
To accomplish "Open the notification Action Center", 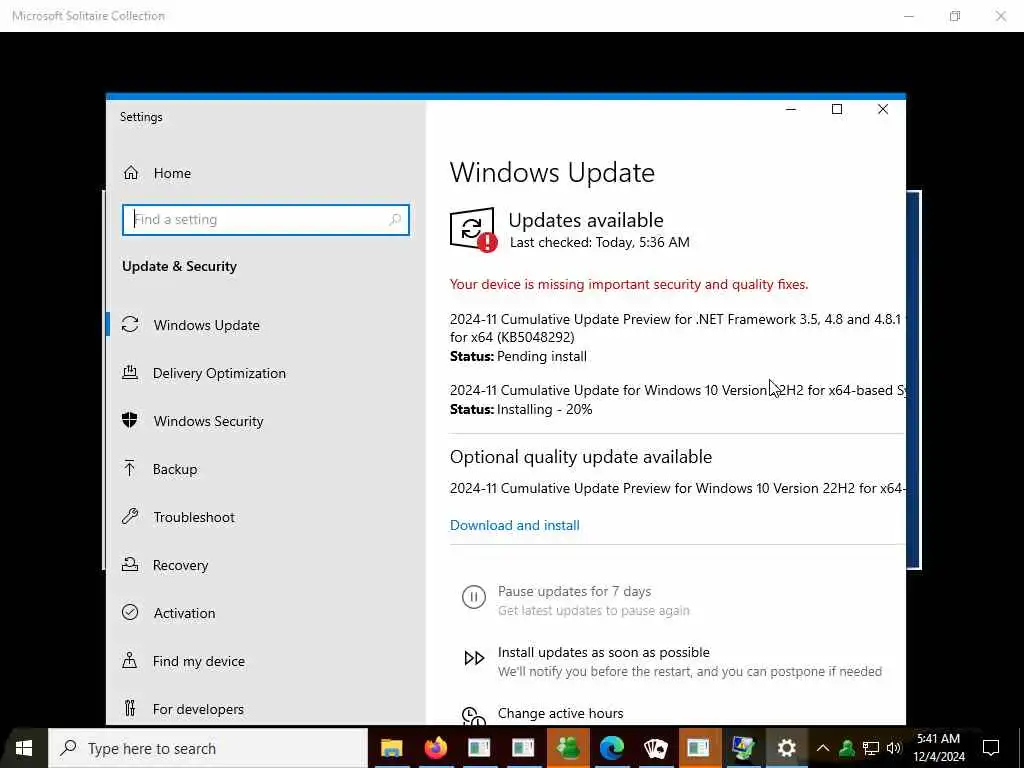I will tap(991, 748).
